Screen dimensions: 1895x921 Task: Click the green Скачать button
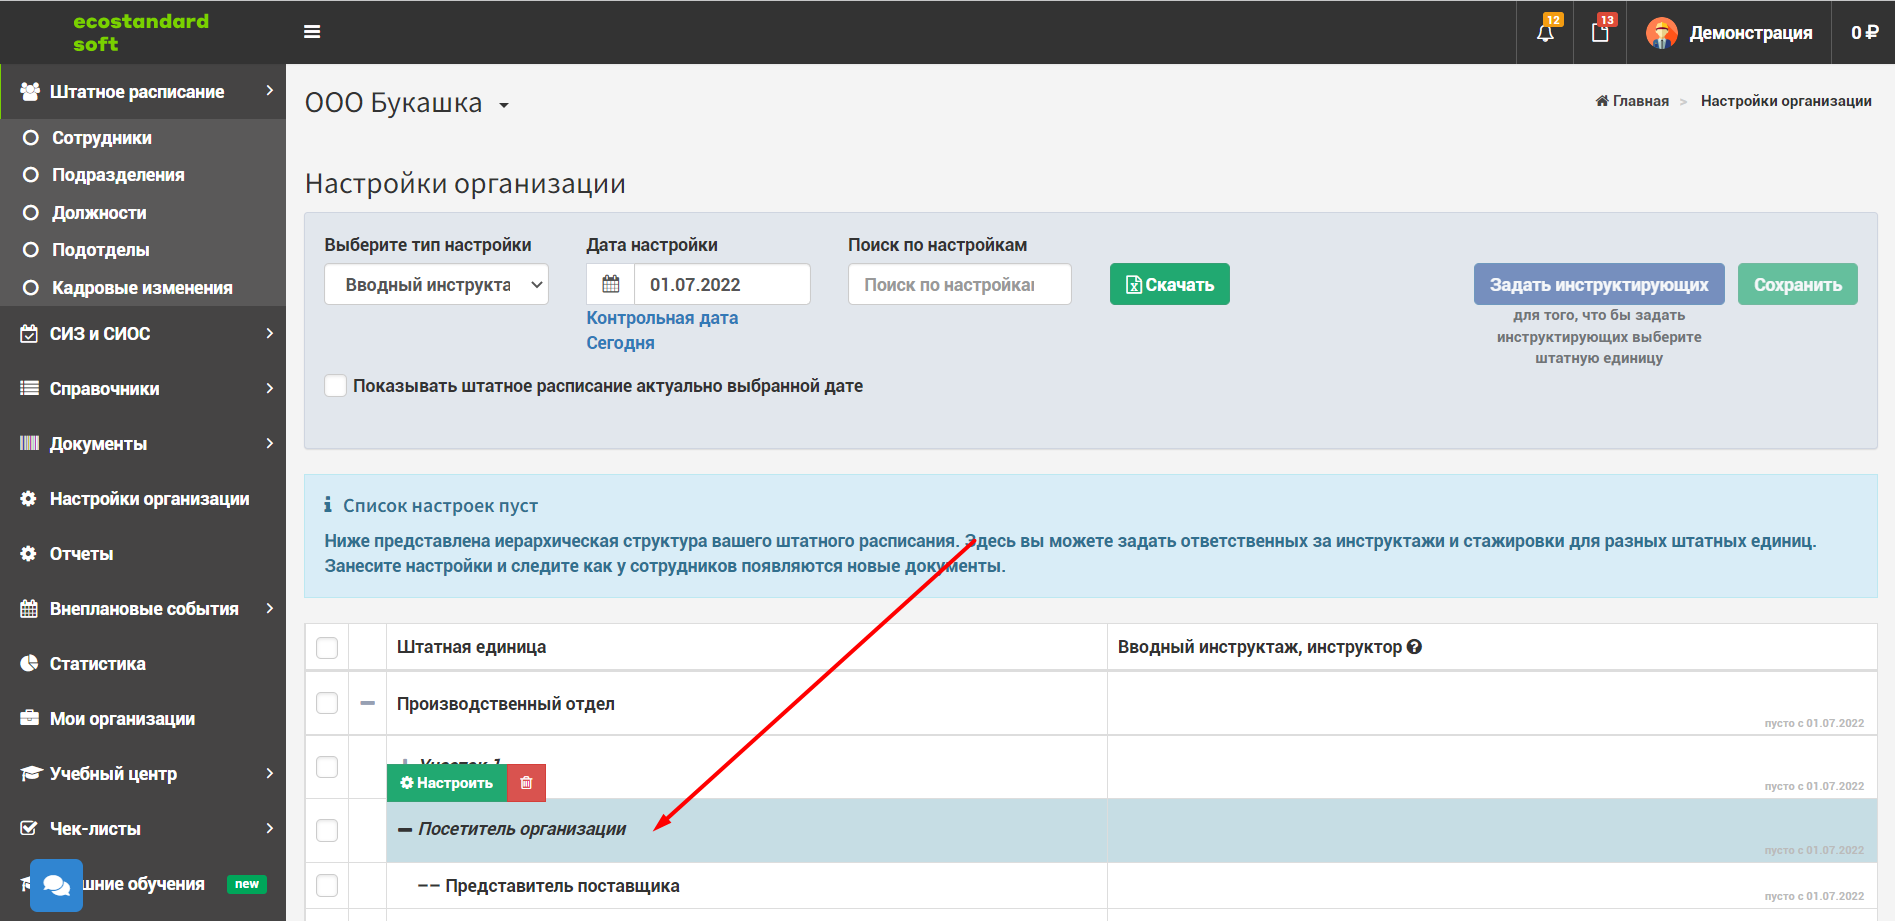tap(1169, 284)
